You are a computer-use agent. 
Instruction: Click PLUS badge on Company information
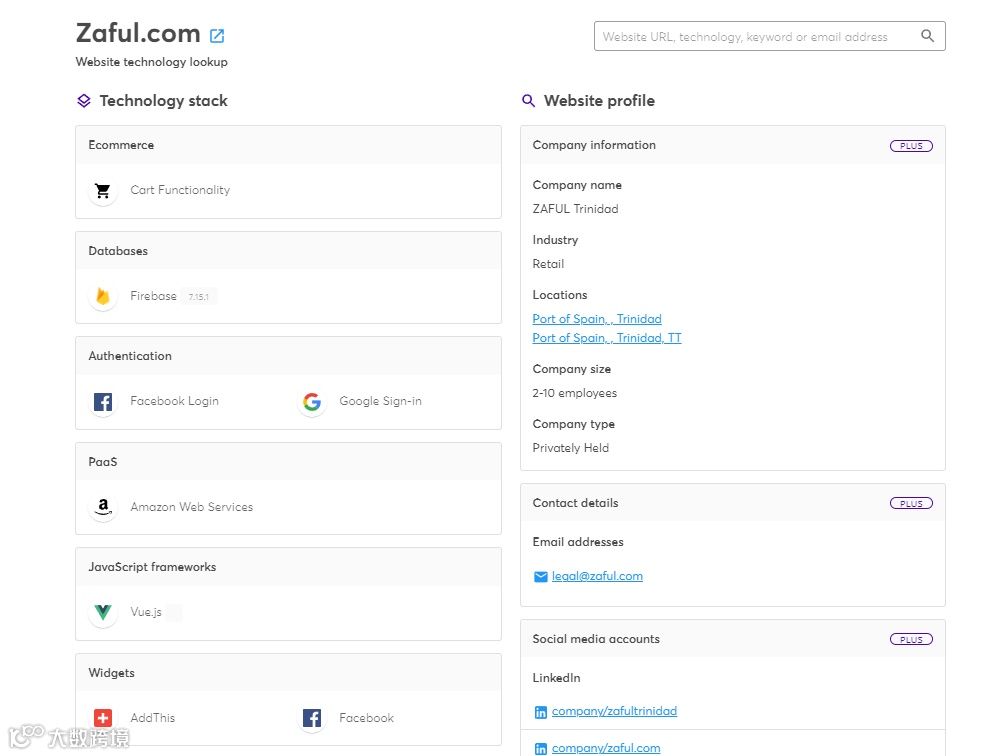pyautogui.click(x=911, y=146)
